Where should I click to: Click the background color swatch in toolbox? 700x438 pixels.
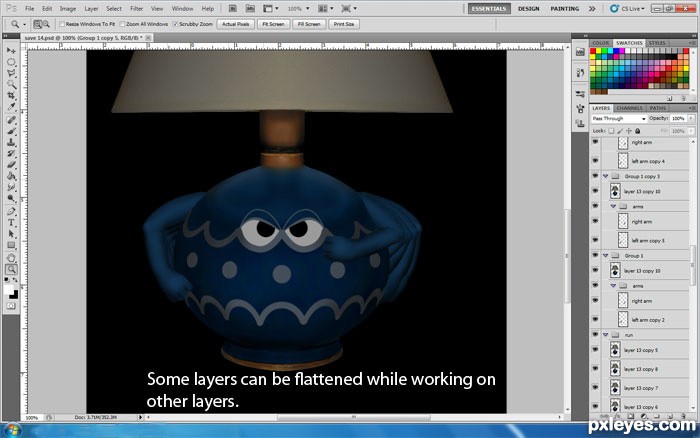pos(14,295)
